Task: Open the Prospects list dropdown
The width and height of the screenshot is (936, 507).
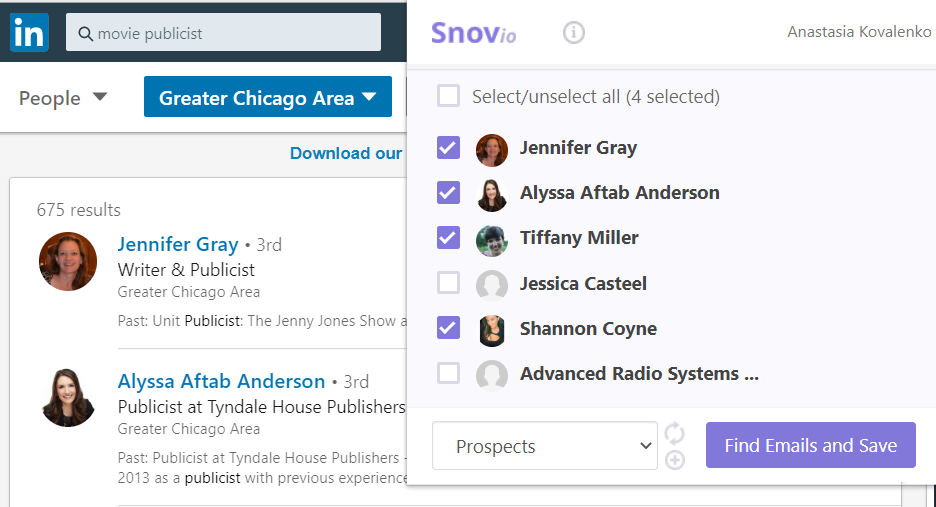Action: coord(544,446)
